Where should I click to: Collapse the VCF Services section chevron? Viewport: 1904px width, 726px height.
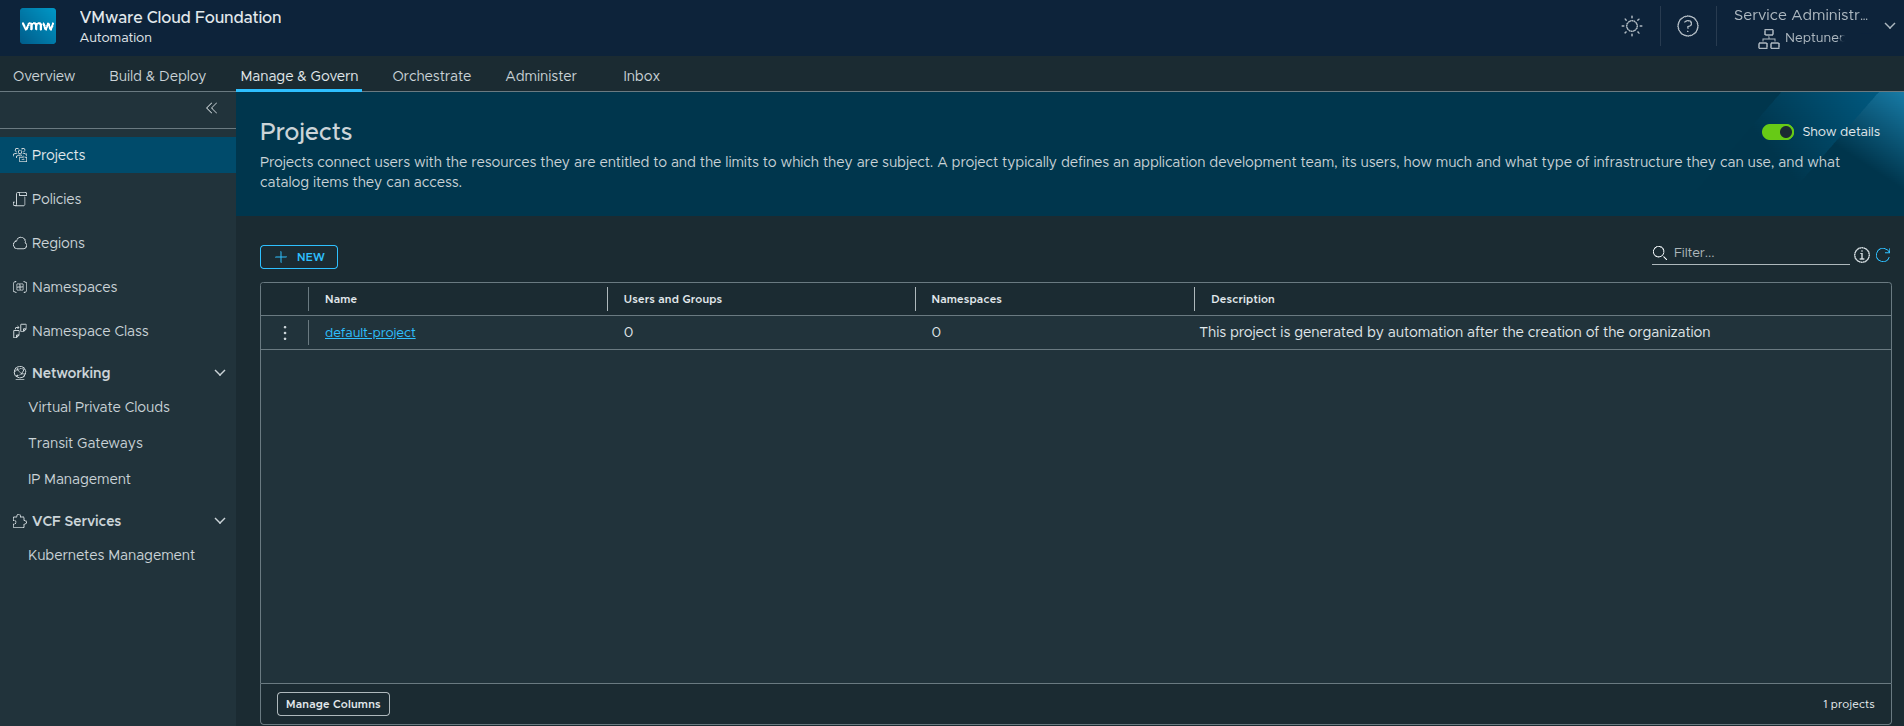click(220, 521)
